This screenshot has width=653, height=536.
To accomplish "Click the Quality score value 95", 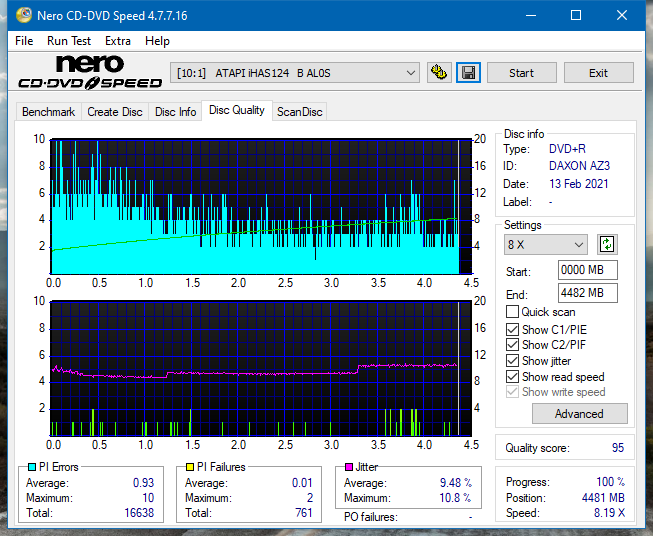I will pyautogui.click(x=618, y=448).
